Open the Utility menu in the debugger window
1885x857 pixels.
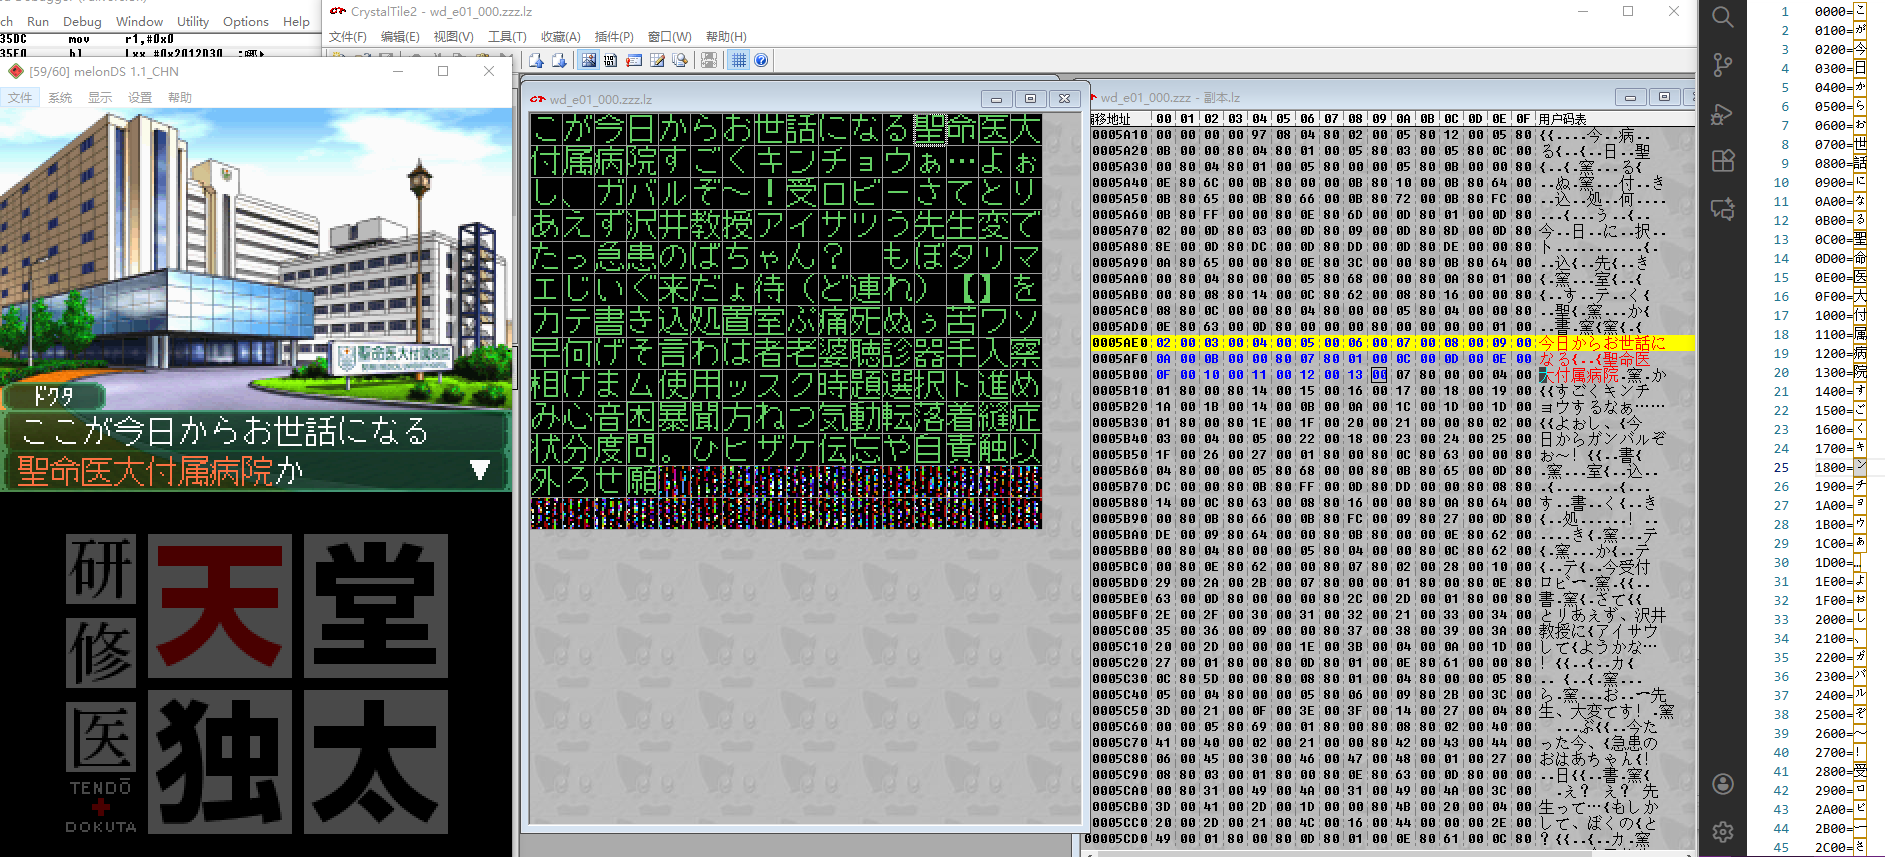tap(193, 21)
